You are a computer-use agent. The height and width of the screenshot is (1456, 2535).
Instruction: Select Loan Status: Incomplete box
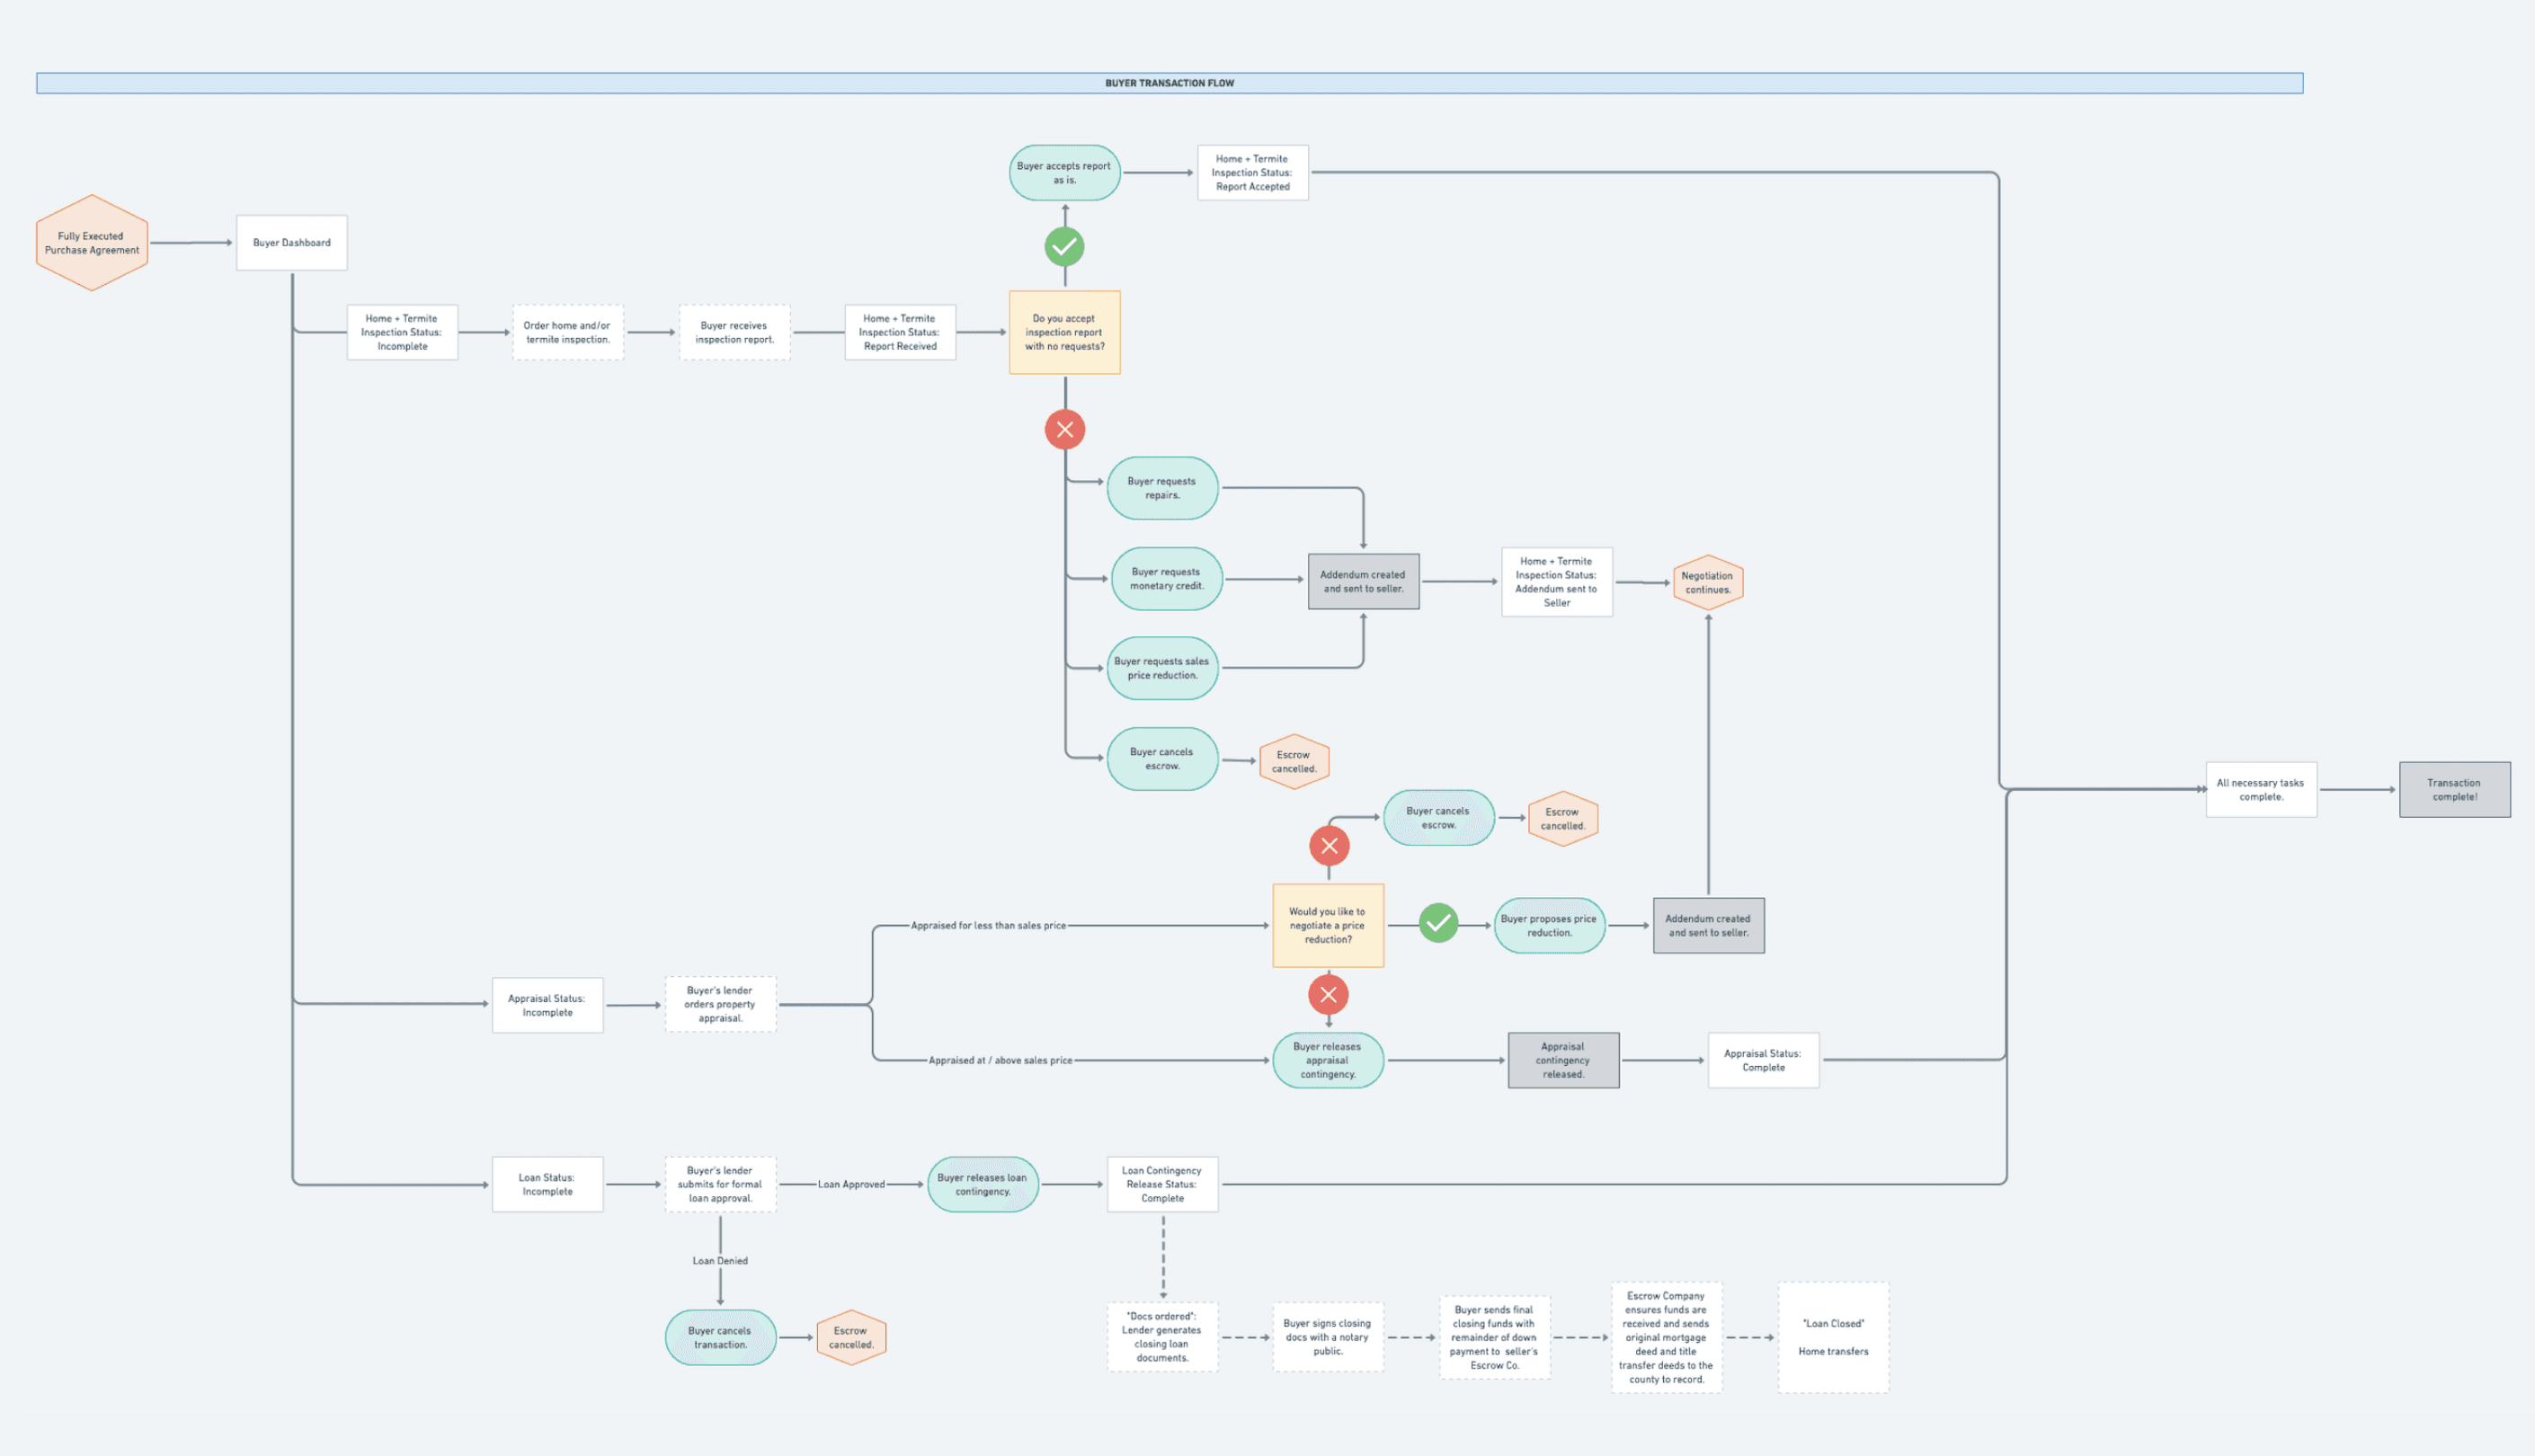point(547,1184)
